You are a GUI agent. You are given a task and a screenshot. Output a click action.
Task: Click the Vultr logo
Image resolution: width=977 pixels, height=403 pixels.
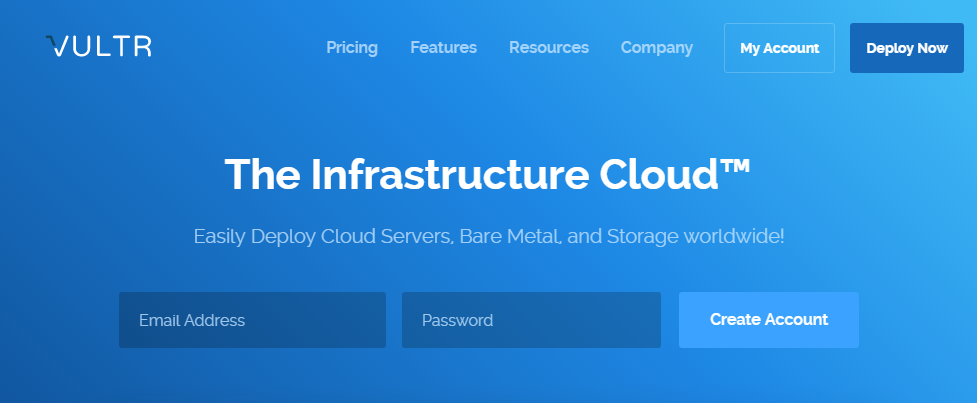[98, 47]
